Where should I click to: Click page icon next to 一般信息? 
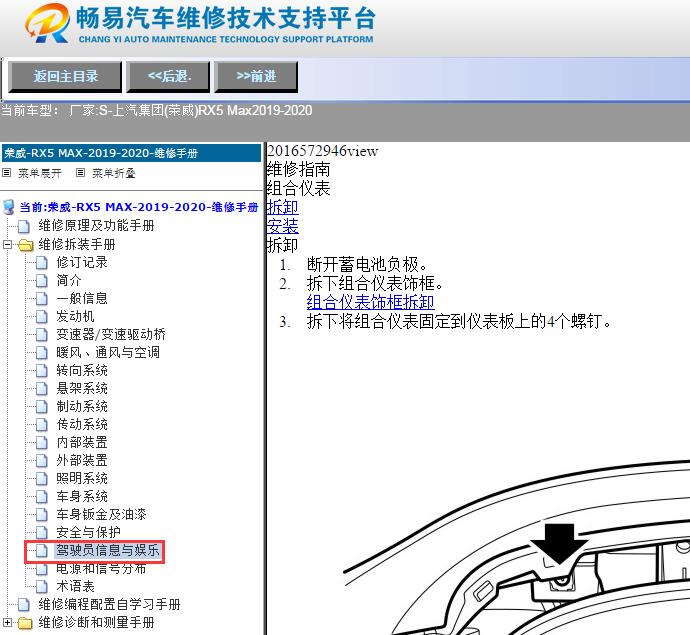[42, 299]
